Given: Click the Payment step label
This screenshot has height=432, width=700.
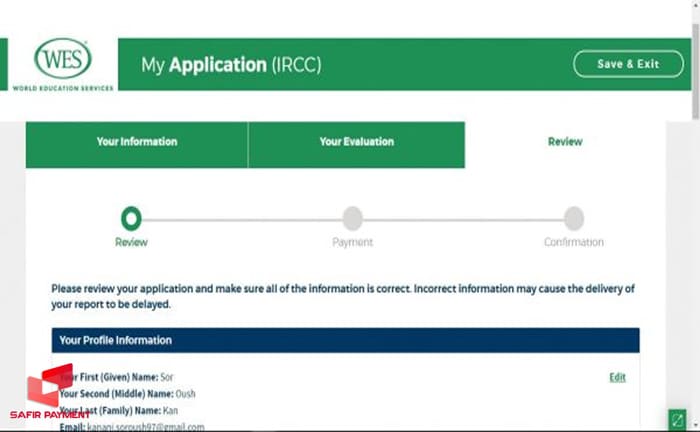Looking at the screenshot, I should (352, 242).
